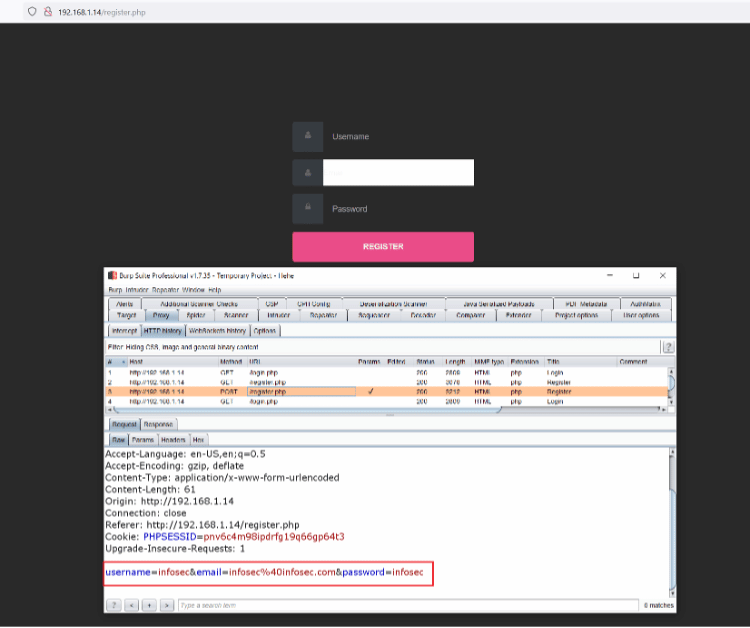
Task: Open the Intruder menu
Action: 136,289
